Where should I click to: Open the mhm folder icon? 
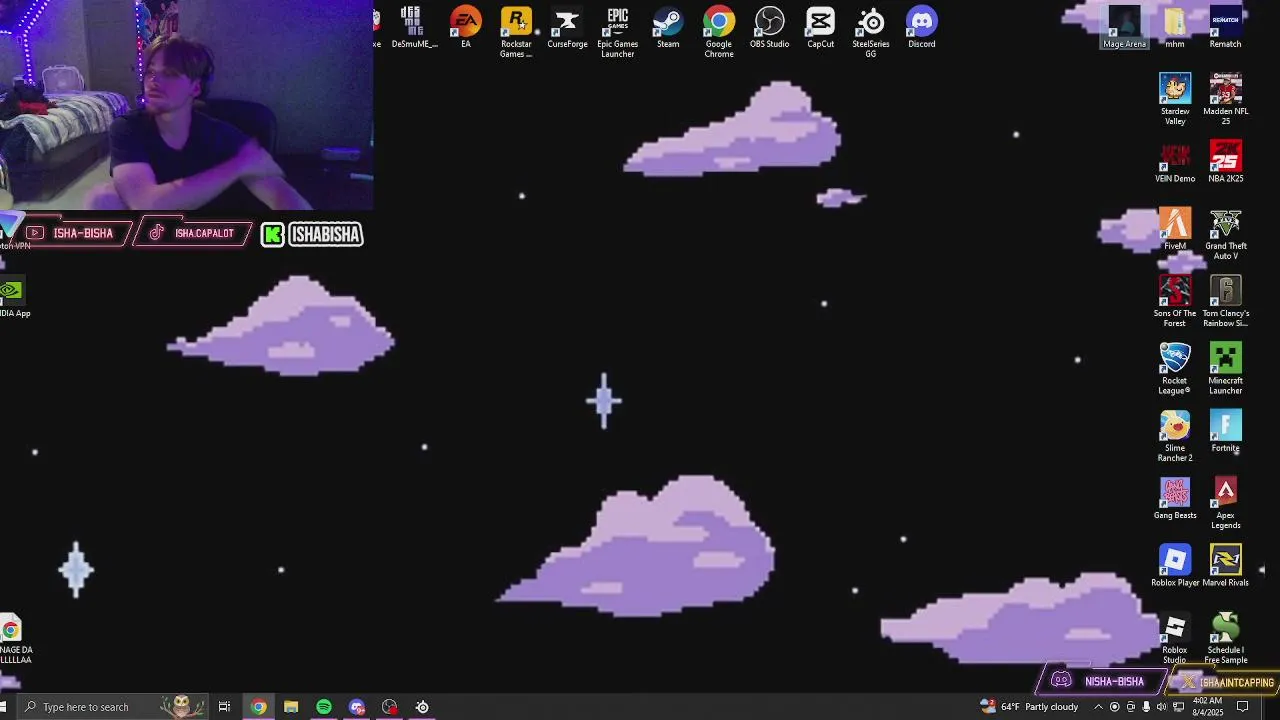(1175, 28)
